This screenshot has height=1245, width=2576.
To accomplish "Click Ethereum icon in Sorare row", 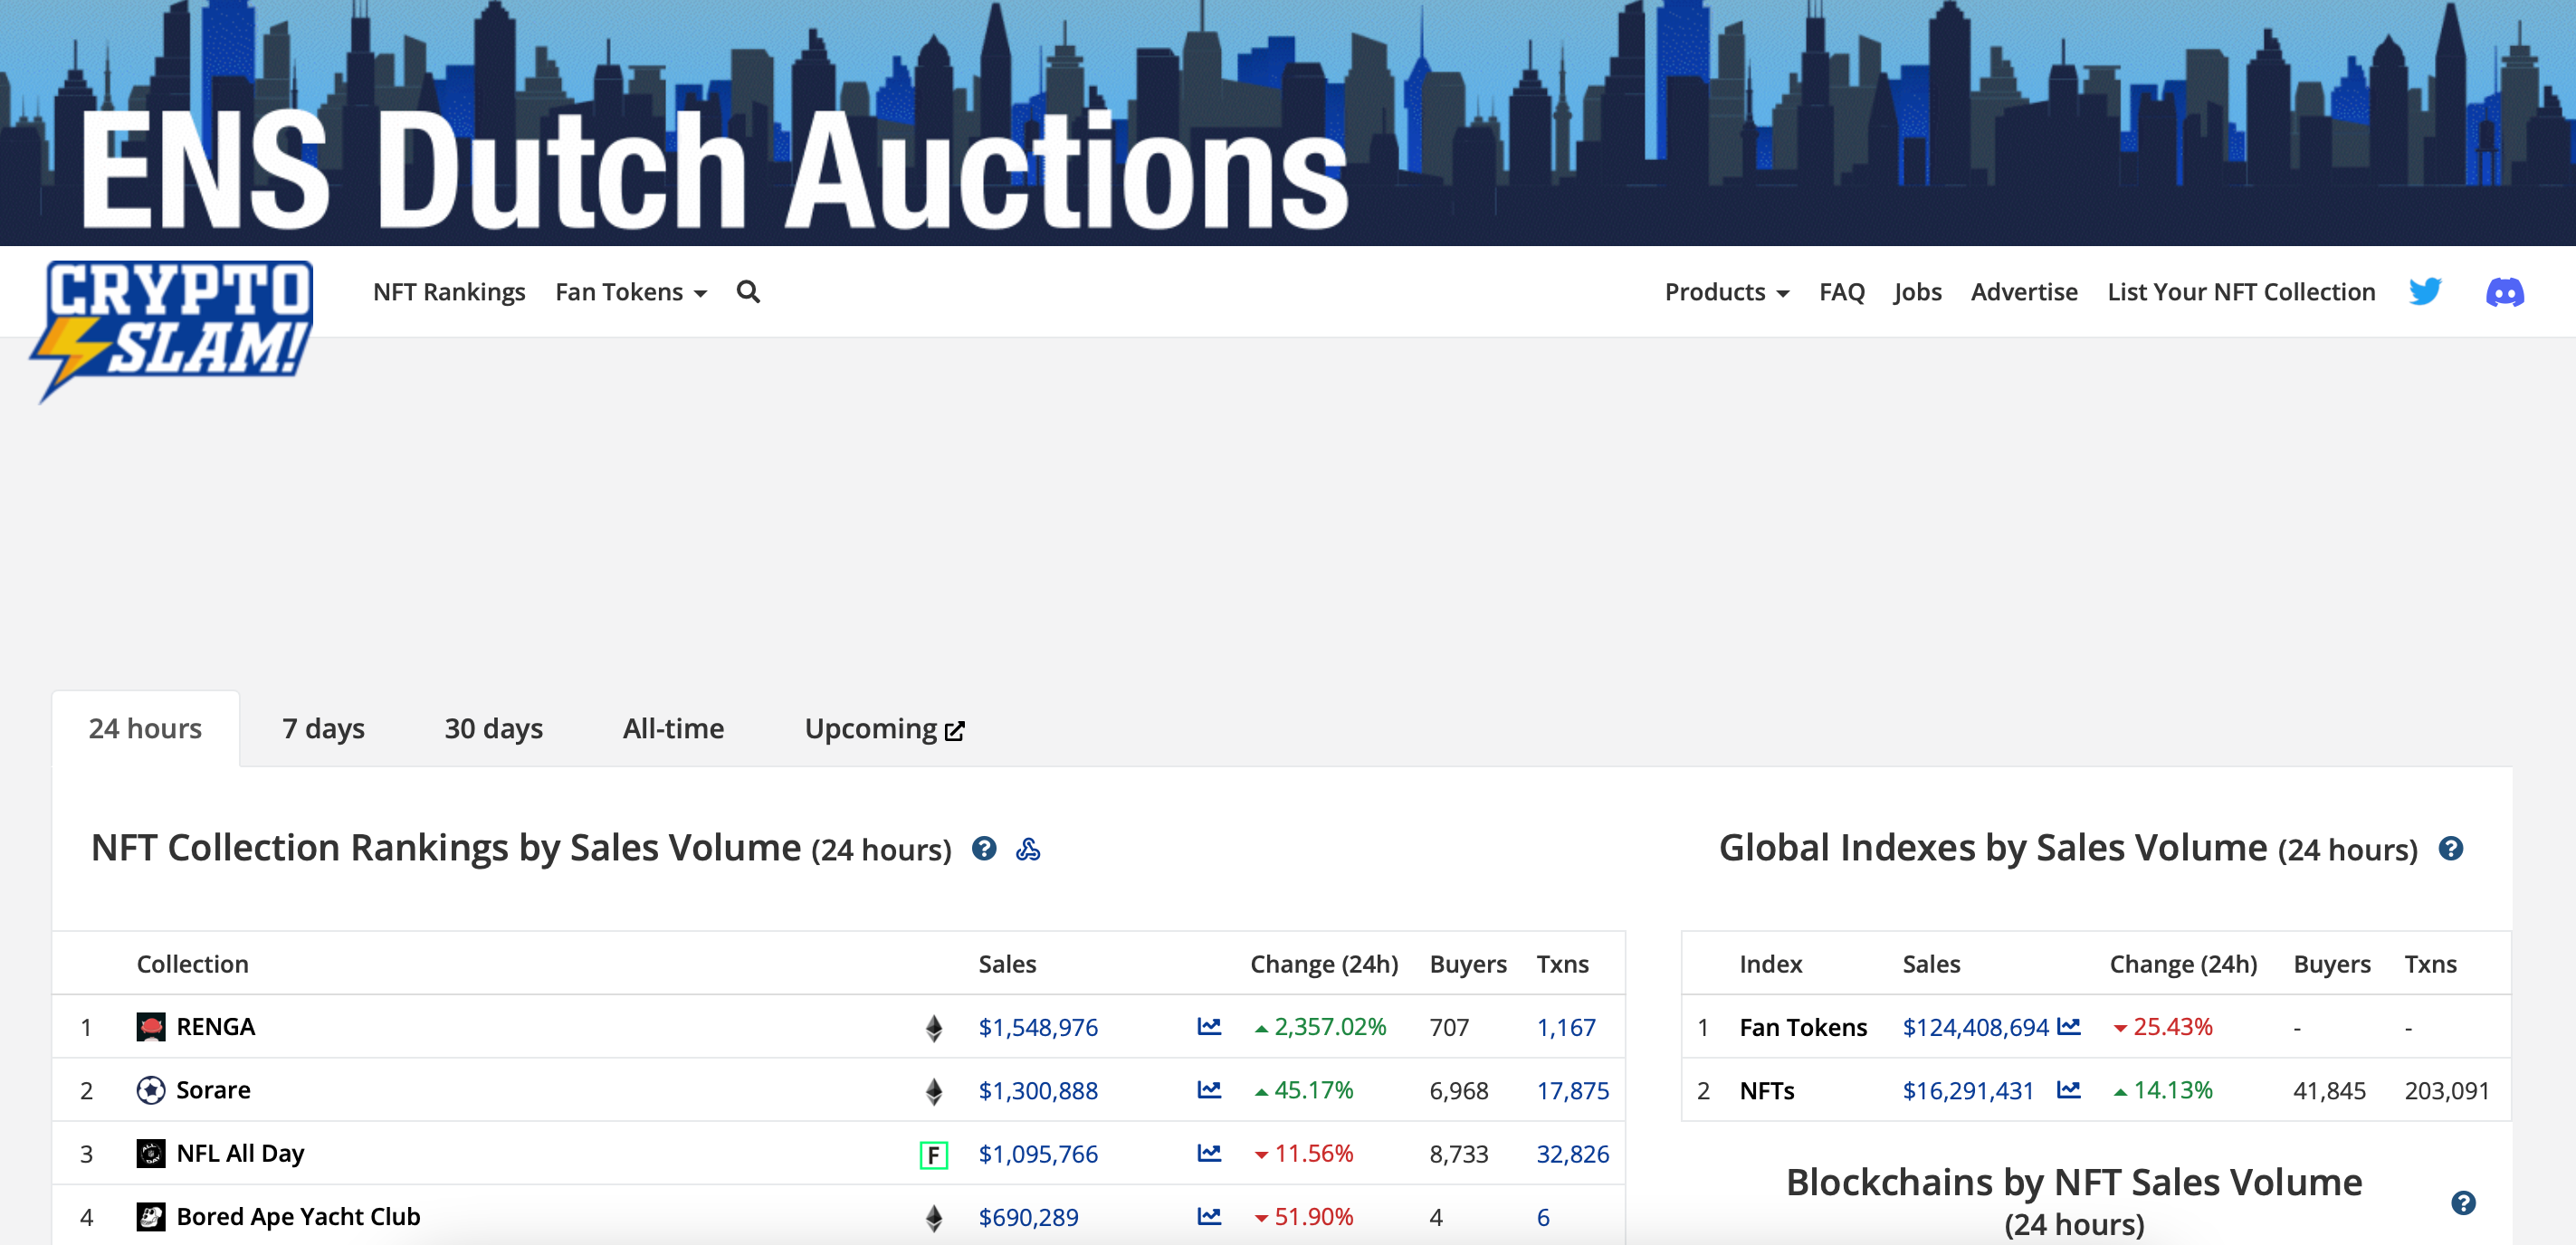I will pos(933,1091).
